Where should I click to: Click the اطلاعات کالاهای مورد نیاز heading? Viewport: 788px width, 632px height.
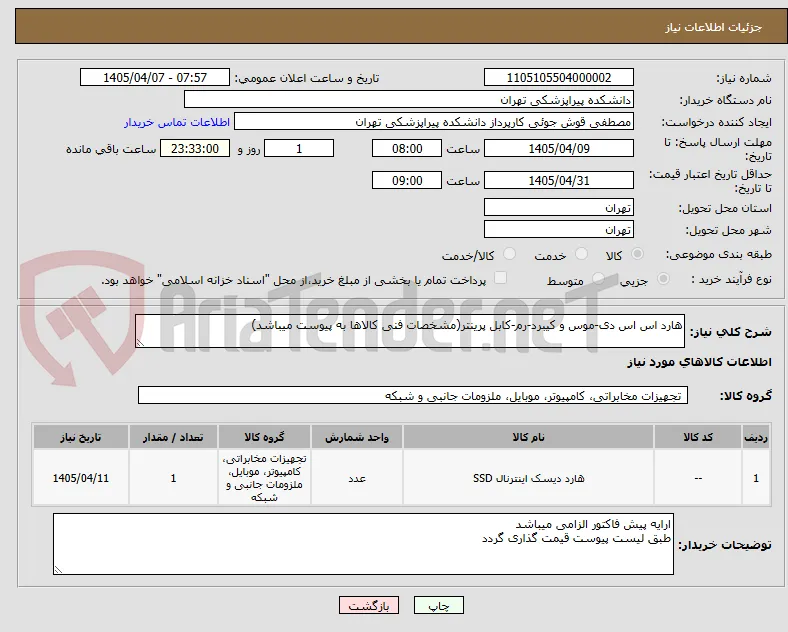699,362
